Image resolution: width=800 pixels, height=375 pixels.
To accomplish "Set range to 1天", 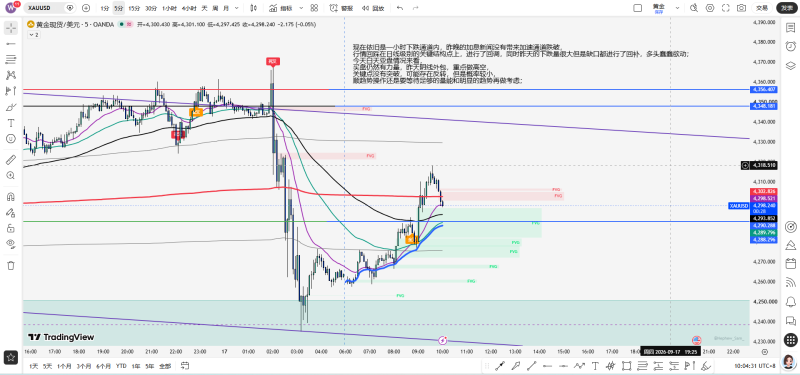I will tap(34, 366).
